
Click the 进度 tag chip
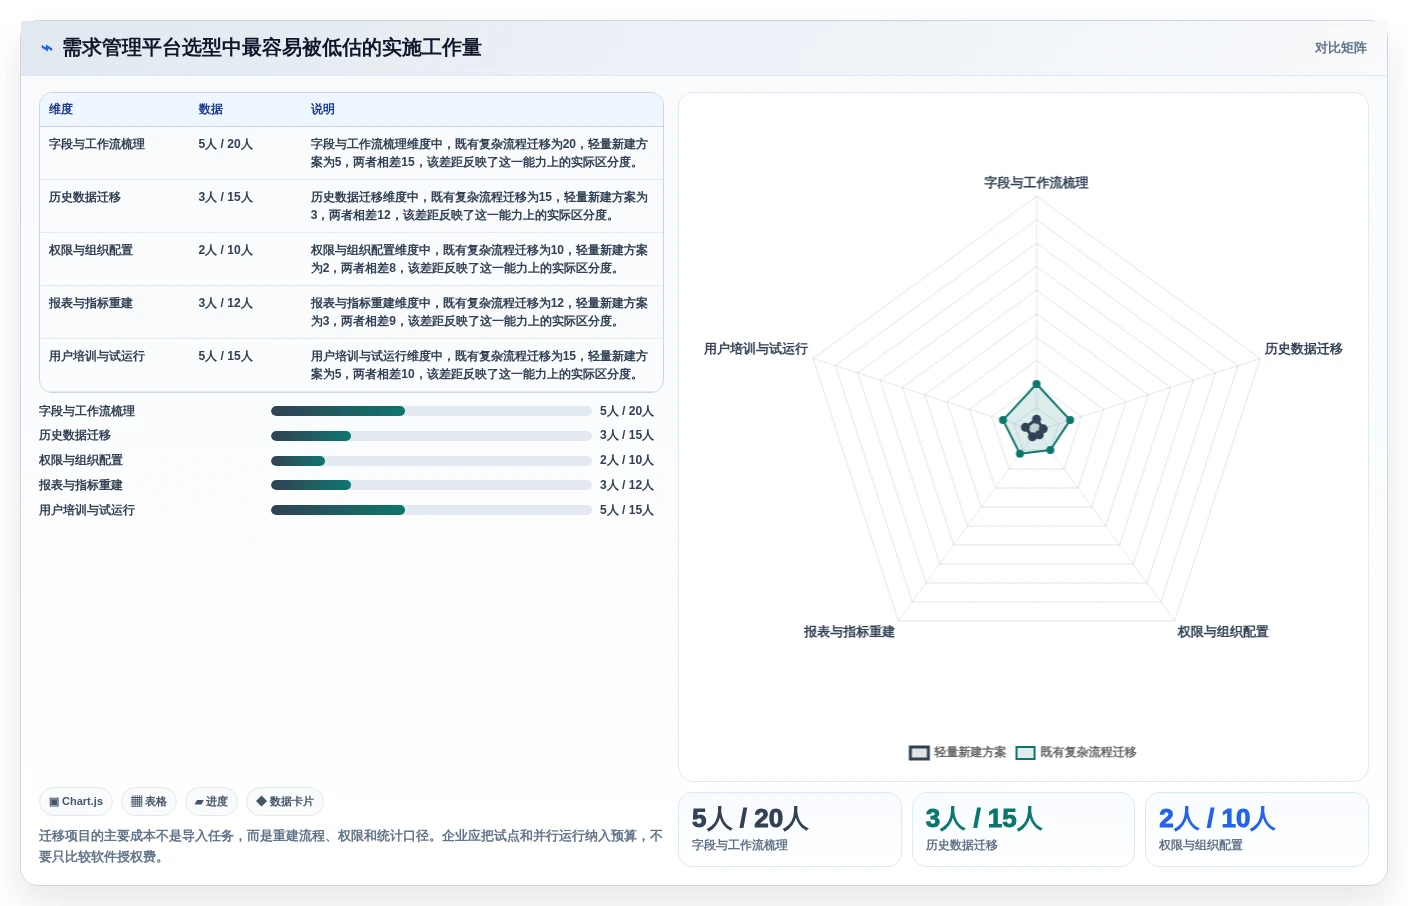pos(211,802)
